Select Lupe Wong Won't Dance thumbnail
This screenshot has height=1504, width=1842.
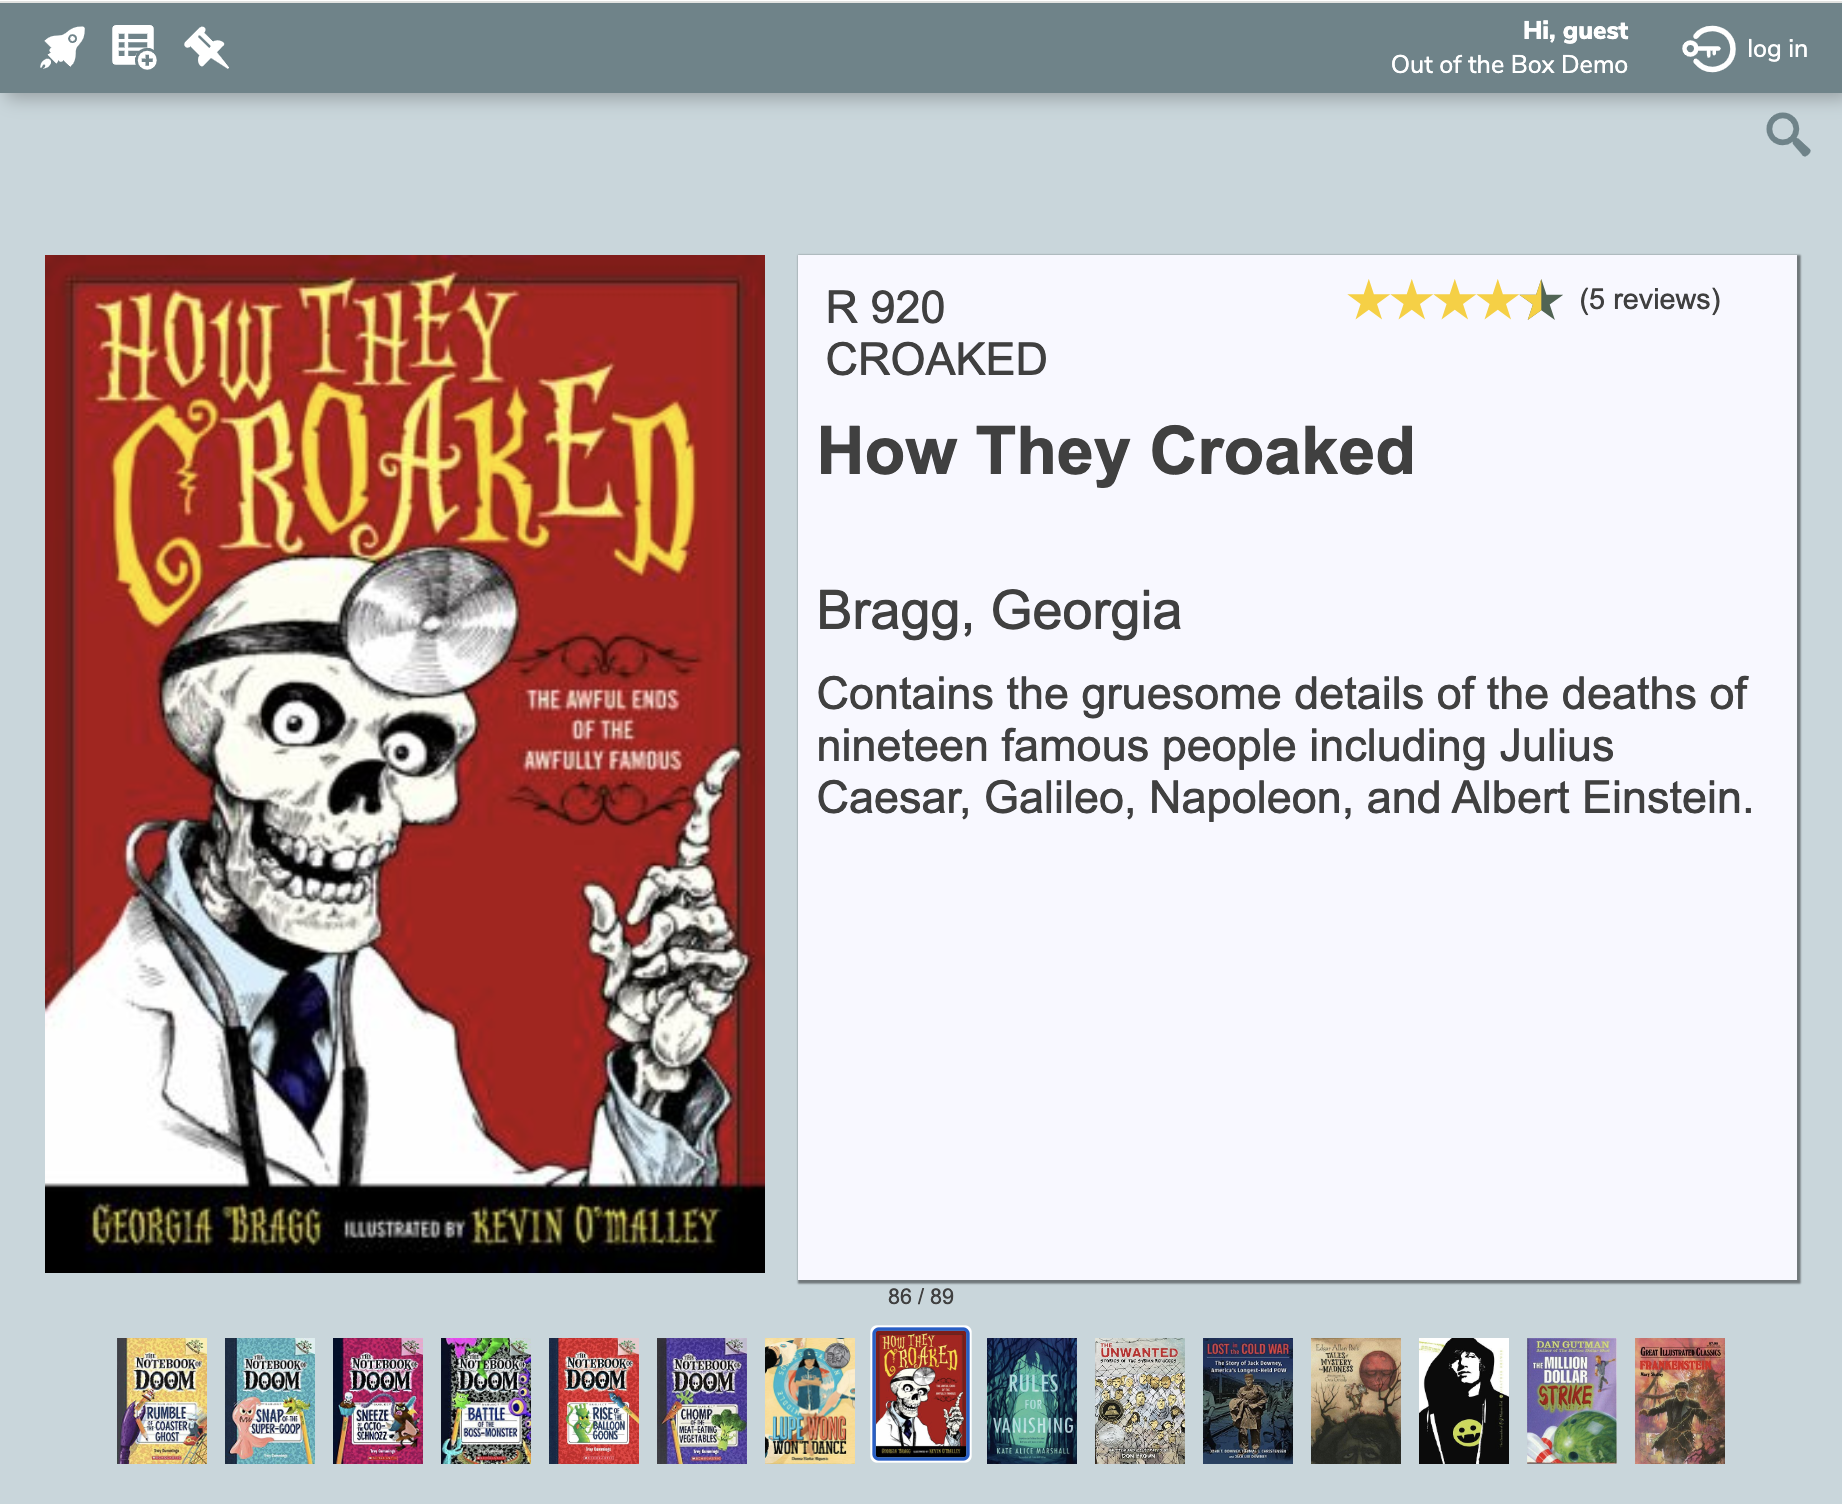810,1401
